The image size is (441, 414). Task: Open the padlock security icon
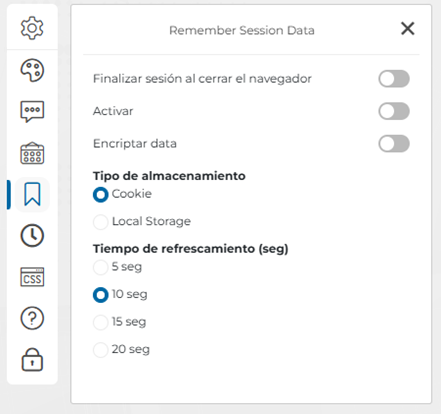[x=32, y=360]
